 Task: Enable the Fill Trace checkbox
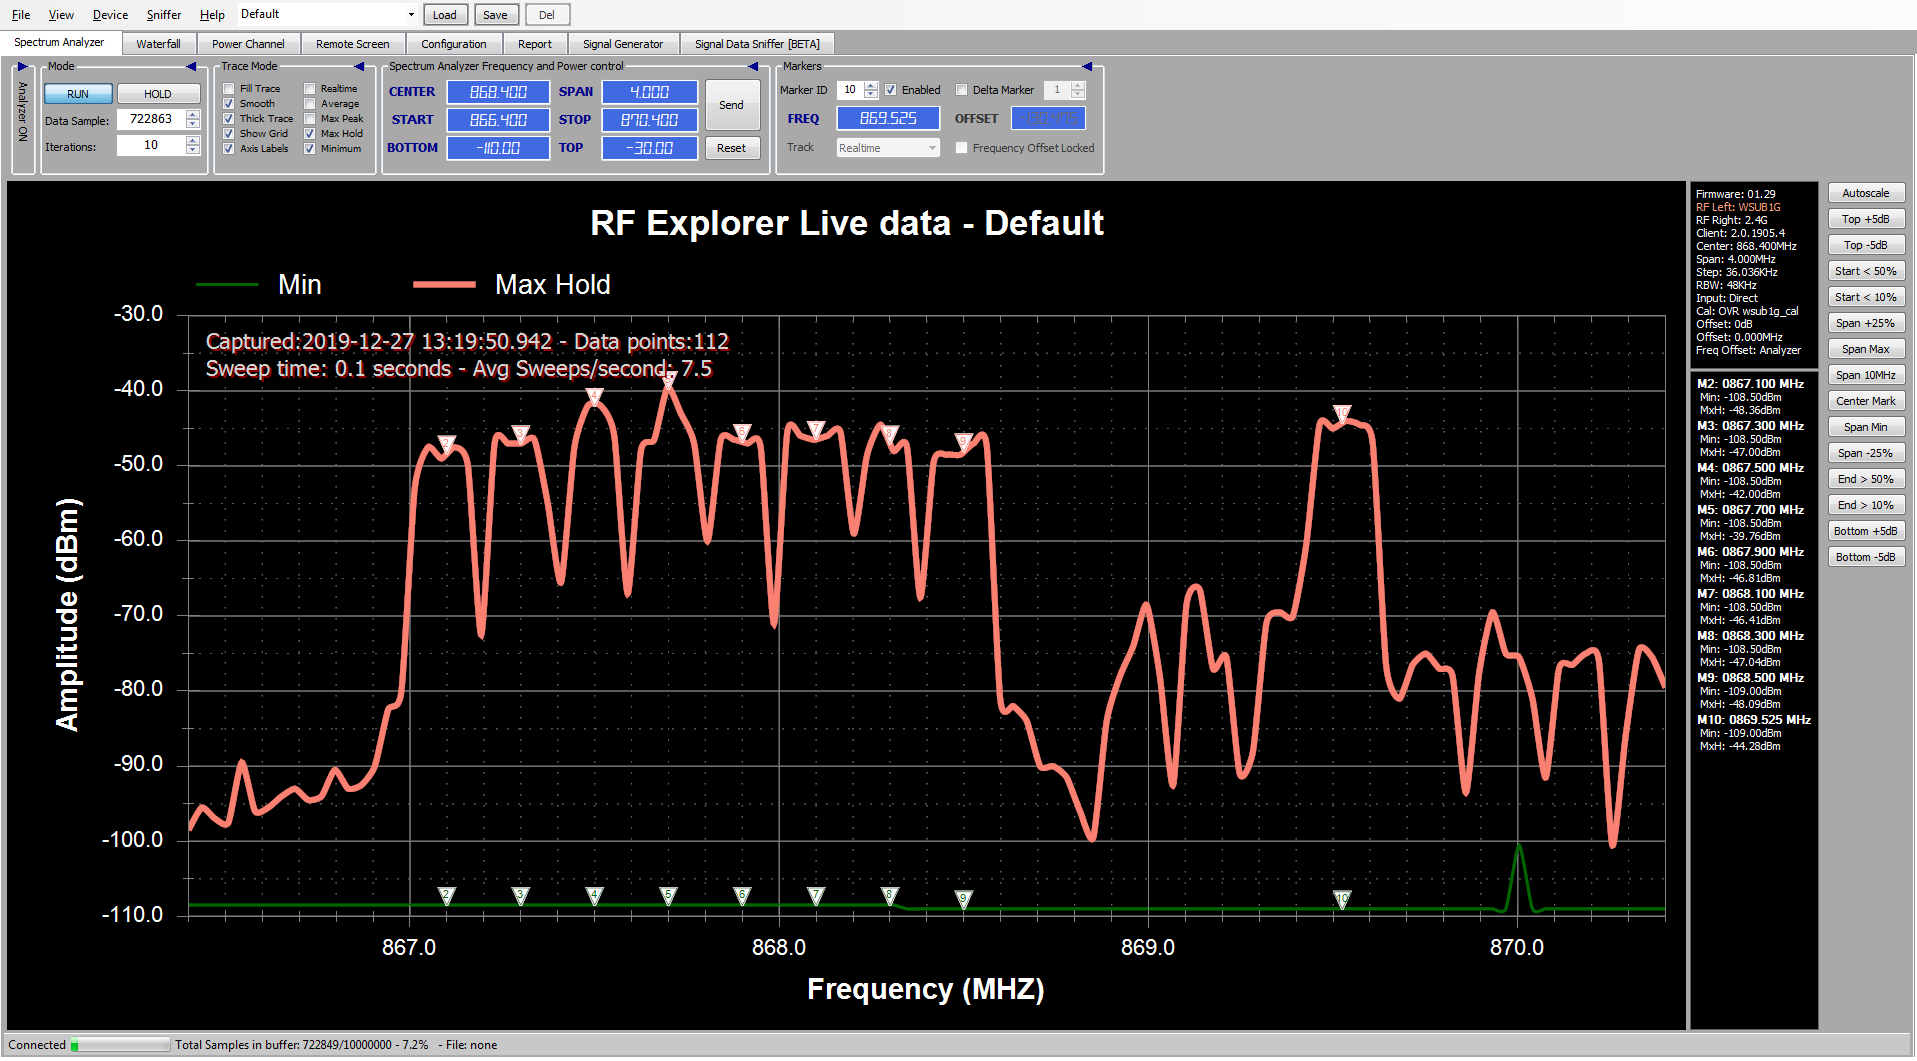point(229,89)
